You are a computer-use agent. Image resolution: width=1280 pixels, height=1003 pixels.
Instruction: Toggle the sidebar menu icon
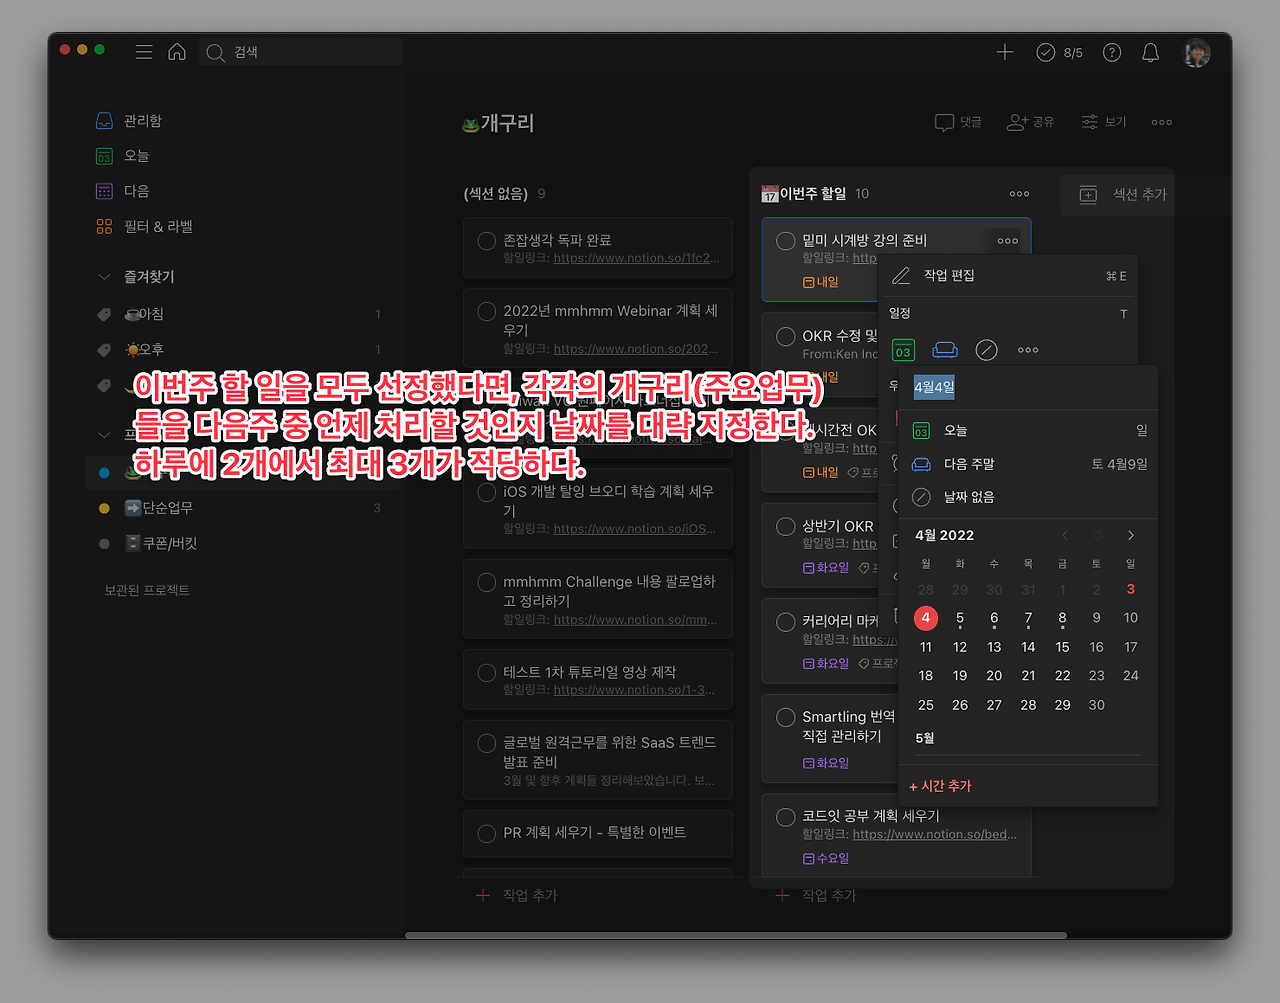point(144,52)
